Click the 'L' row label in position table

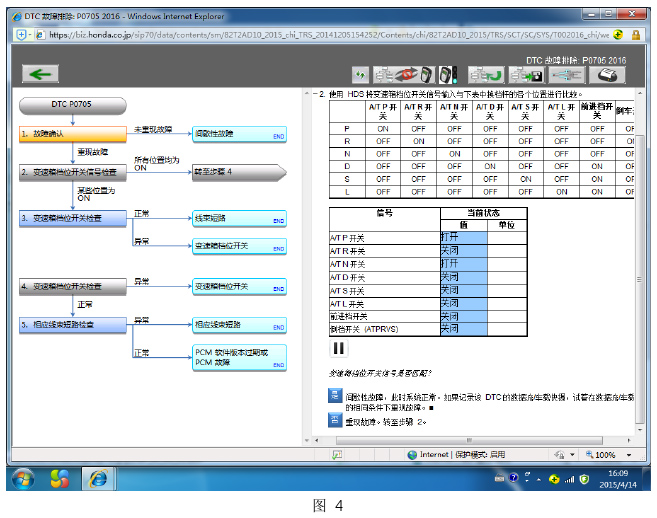coord(347,192)
